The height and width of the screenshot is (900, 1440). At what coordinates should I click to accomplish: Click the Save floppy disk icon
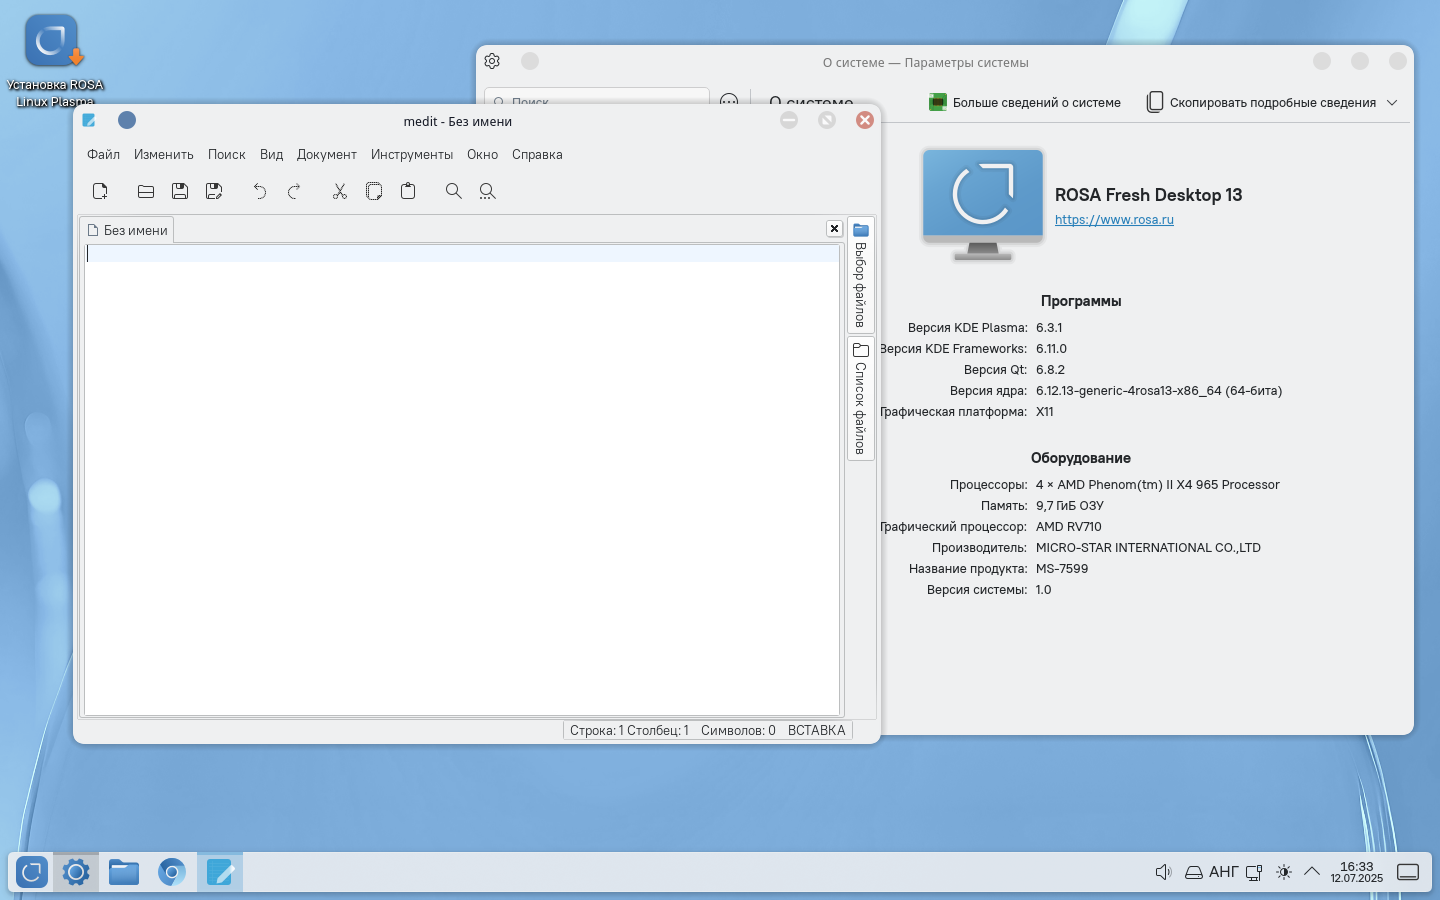tap(180, 191)
